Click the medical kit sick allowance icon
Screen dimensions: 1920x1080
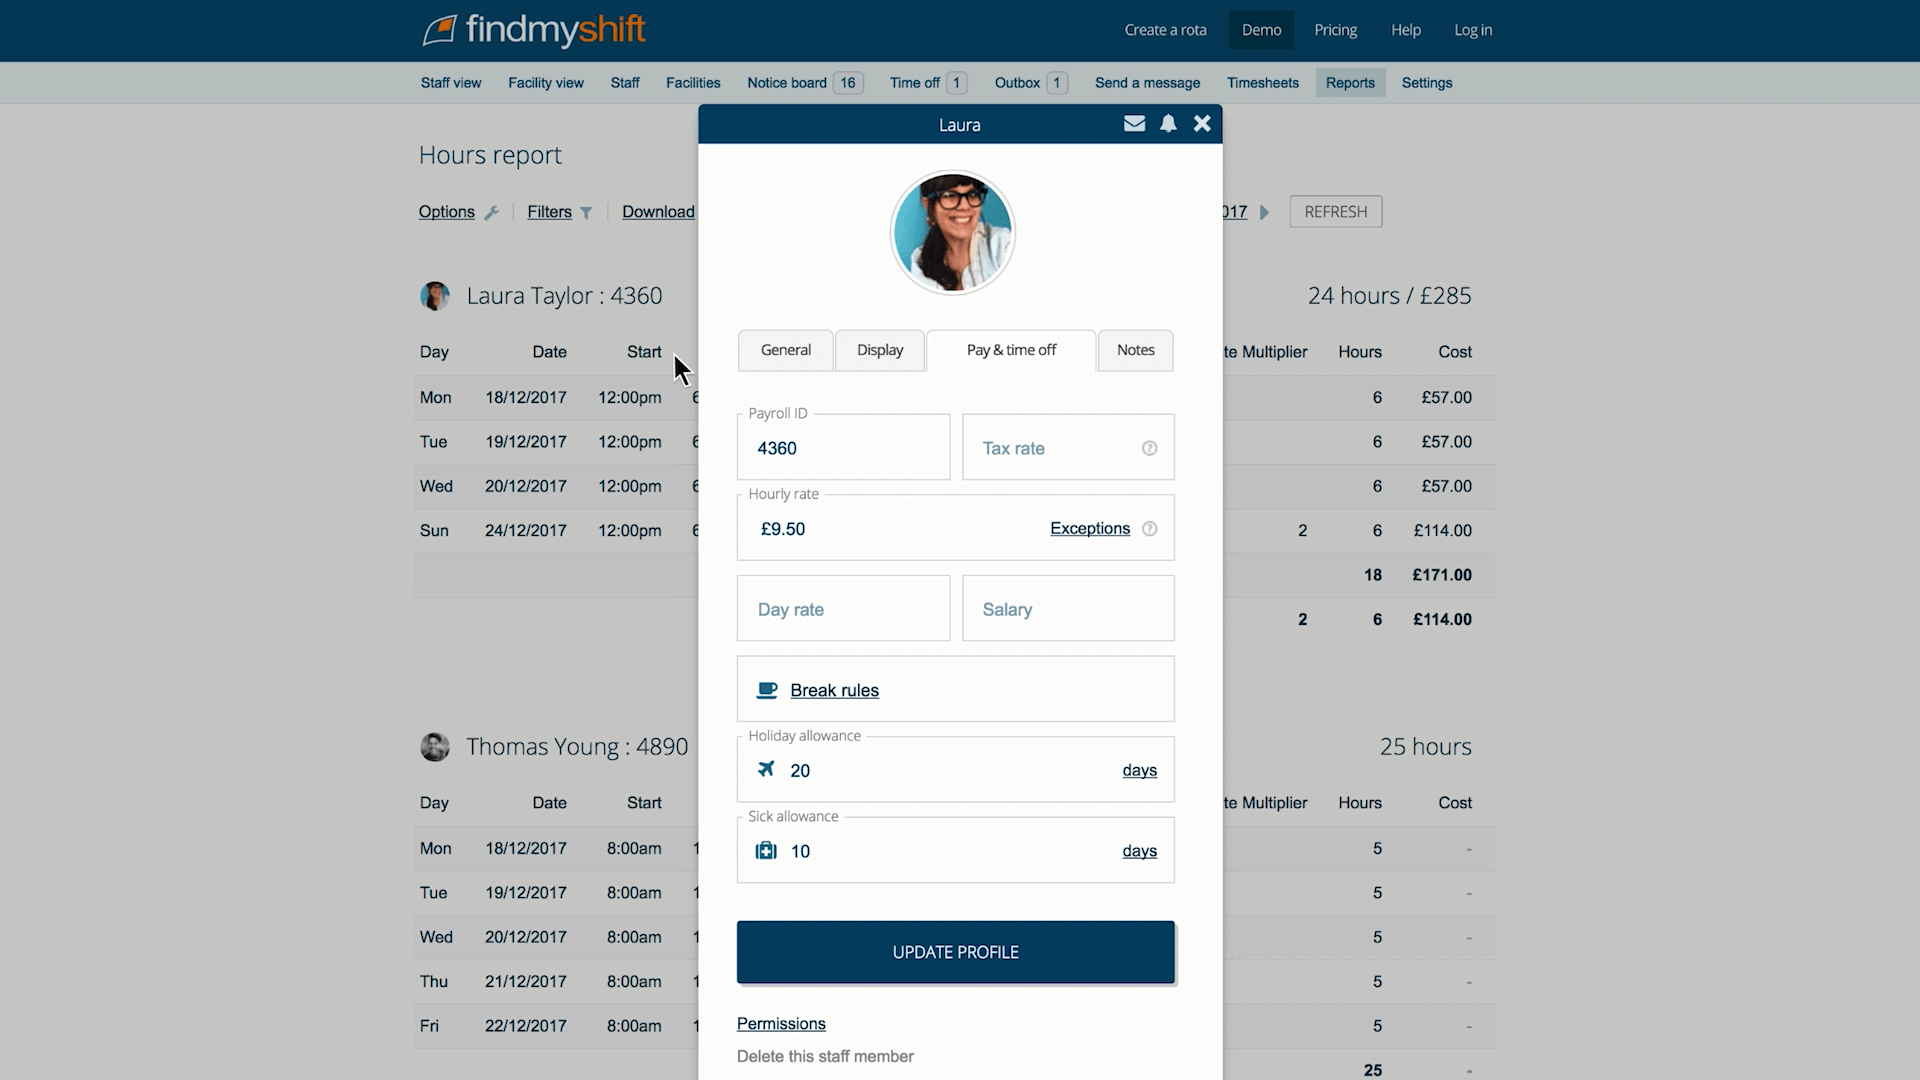(x=766, y=851)
